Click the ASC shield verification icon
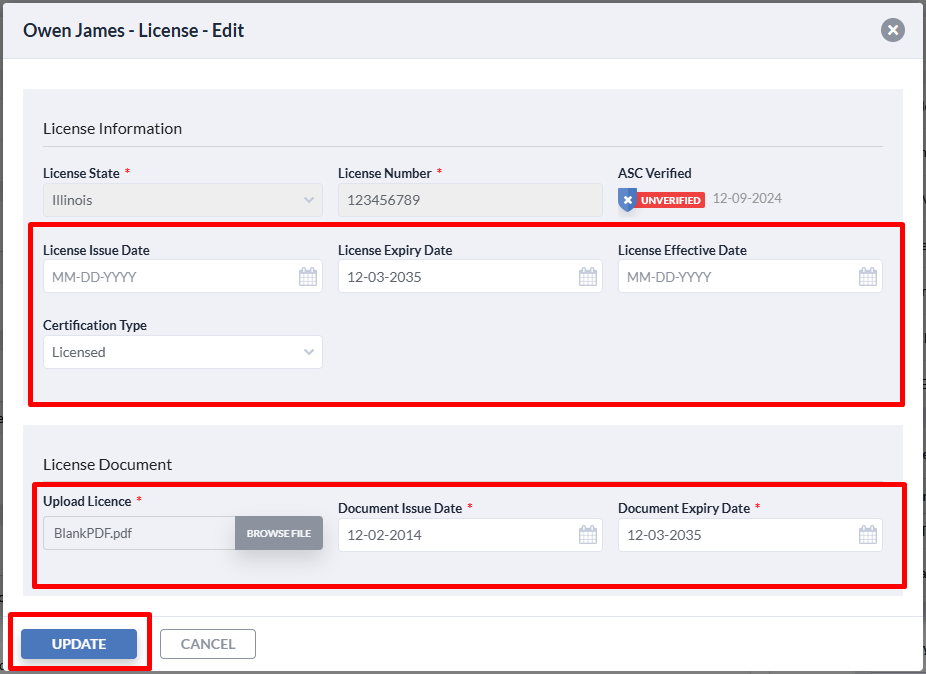Image resolution: width=926 pixels, height=674 pixels. click(x=627, y=200)
